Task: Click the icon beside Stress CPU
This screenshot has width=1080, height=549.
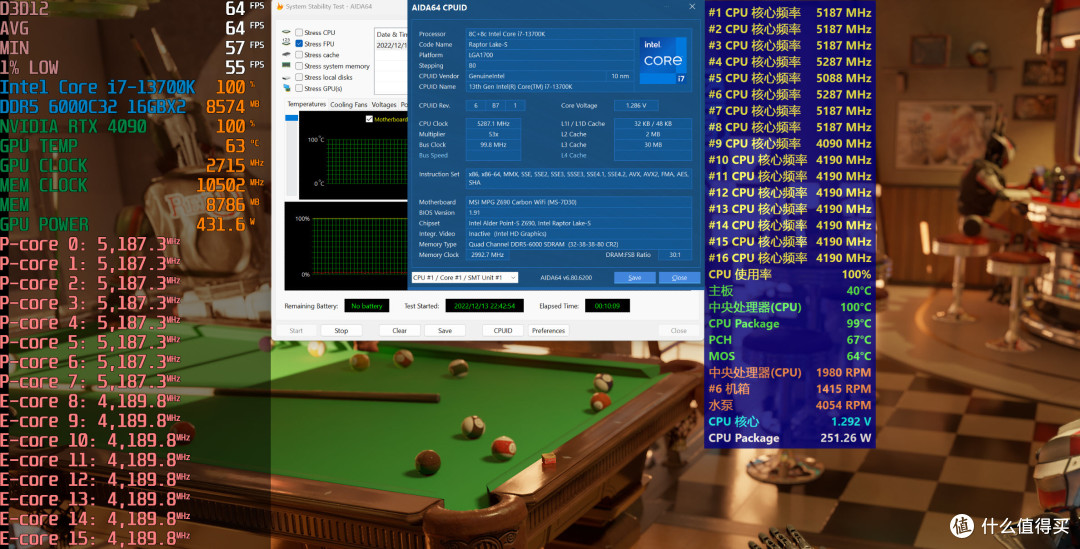Action: 286,32
